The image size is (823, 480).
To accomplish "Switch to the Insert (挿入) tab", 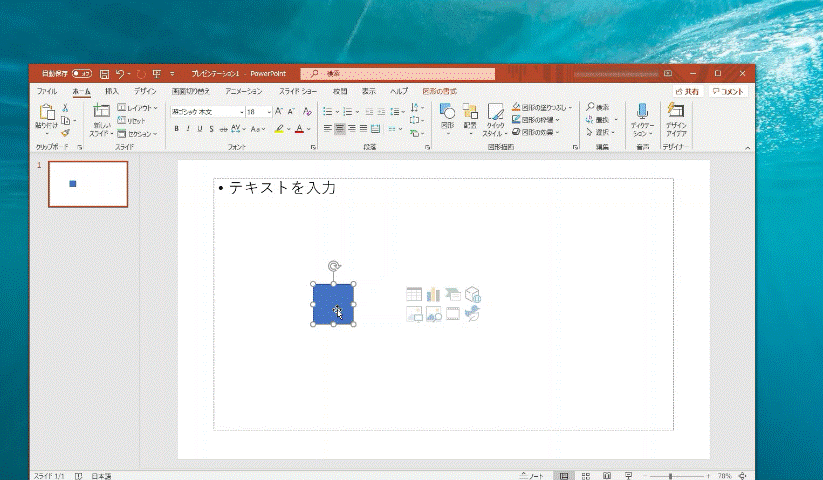I will [110, 91].
